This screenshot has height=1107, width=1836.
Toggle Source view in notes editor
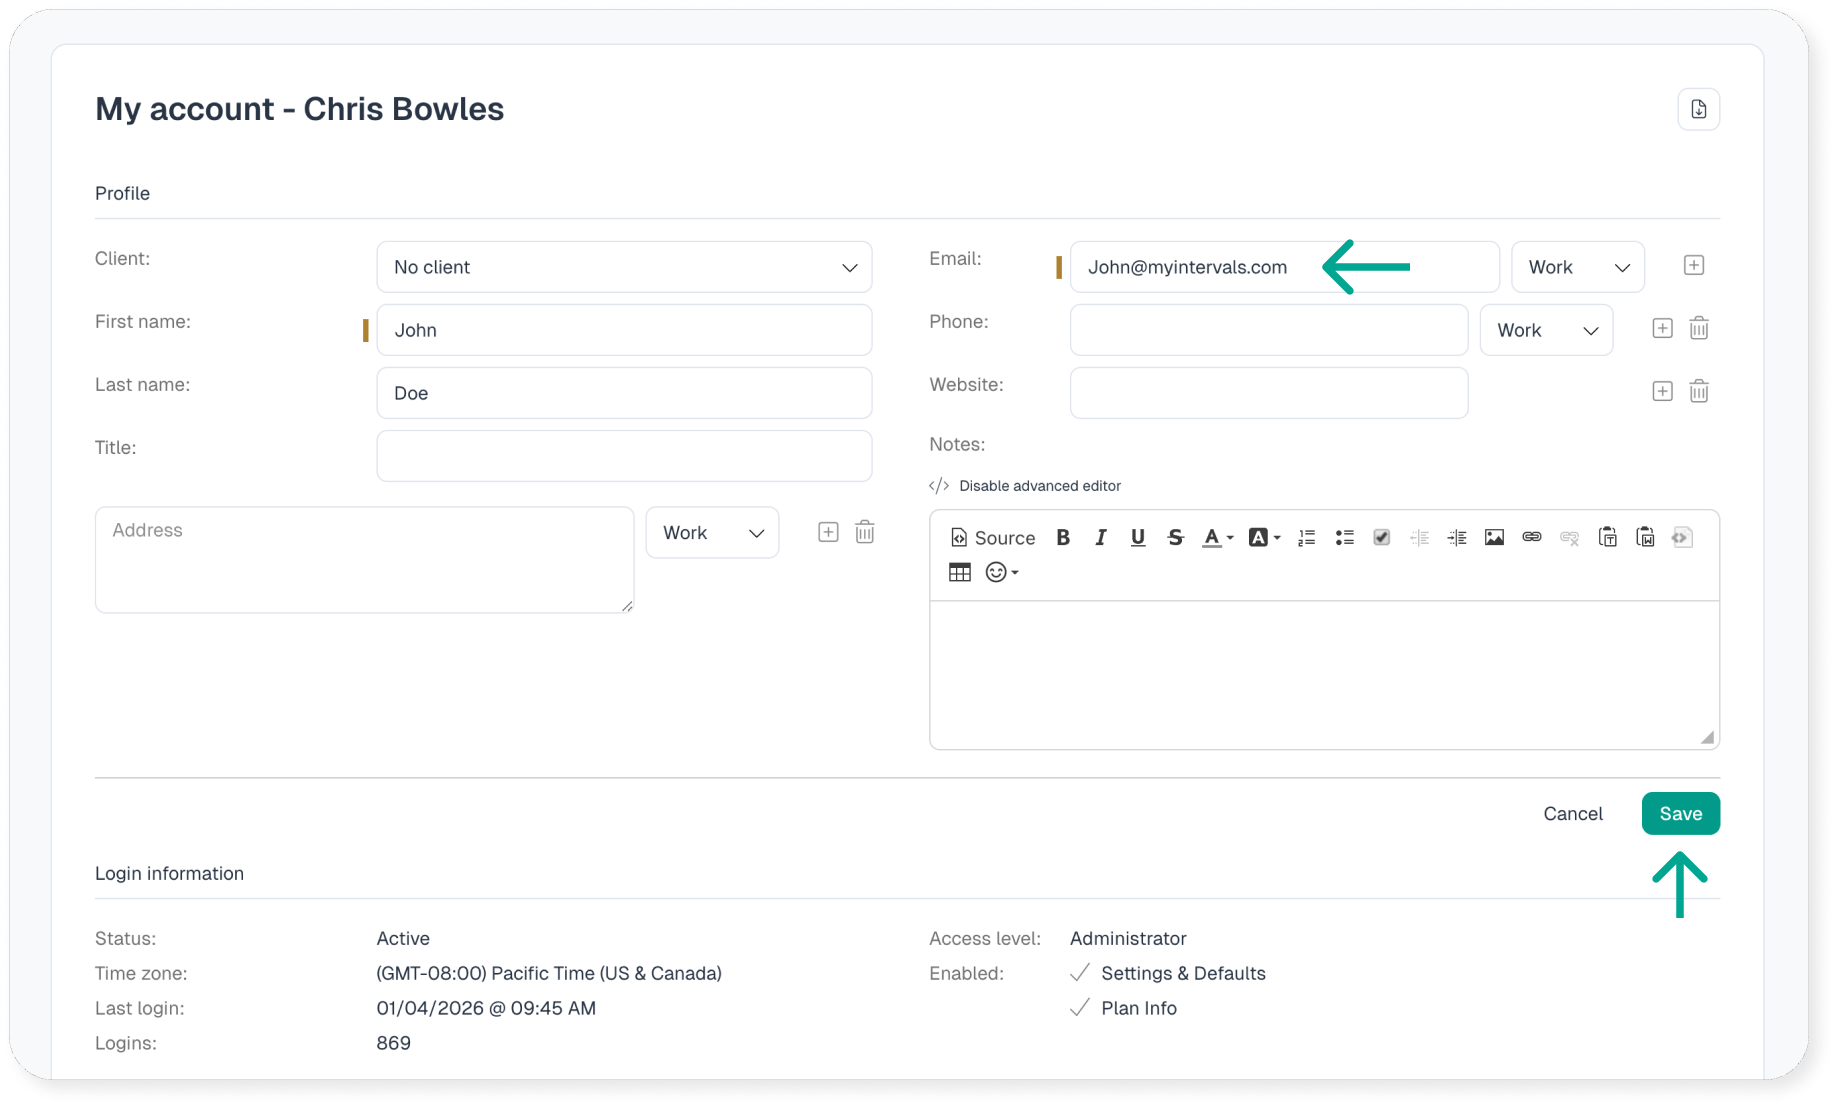pyautogui.click(x=992, y=538)
